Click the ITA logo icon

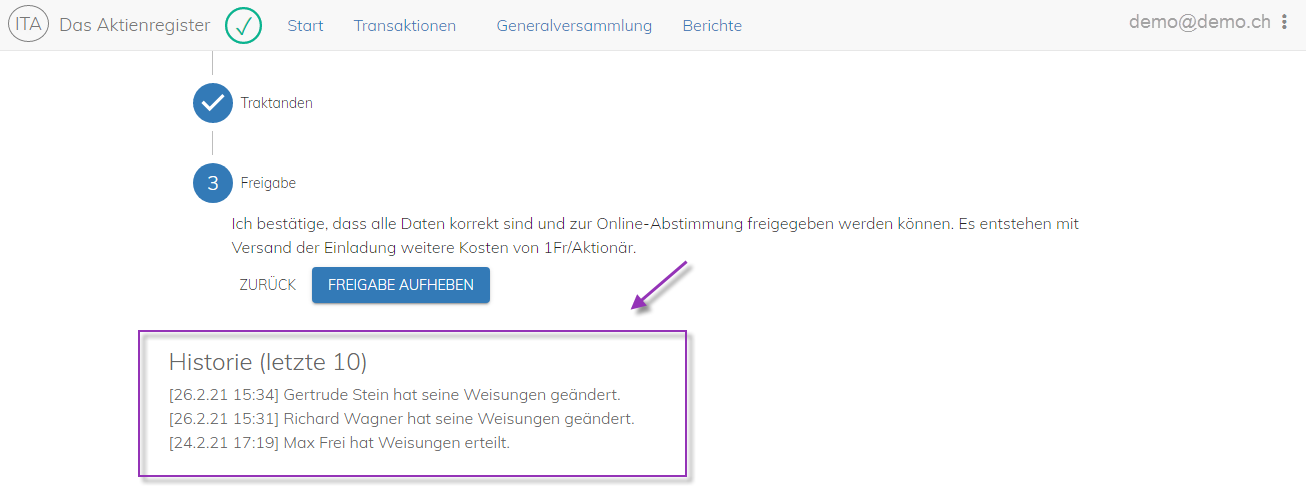(28, 24)
